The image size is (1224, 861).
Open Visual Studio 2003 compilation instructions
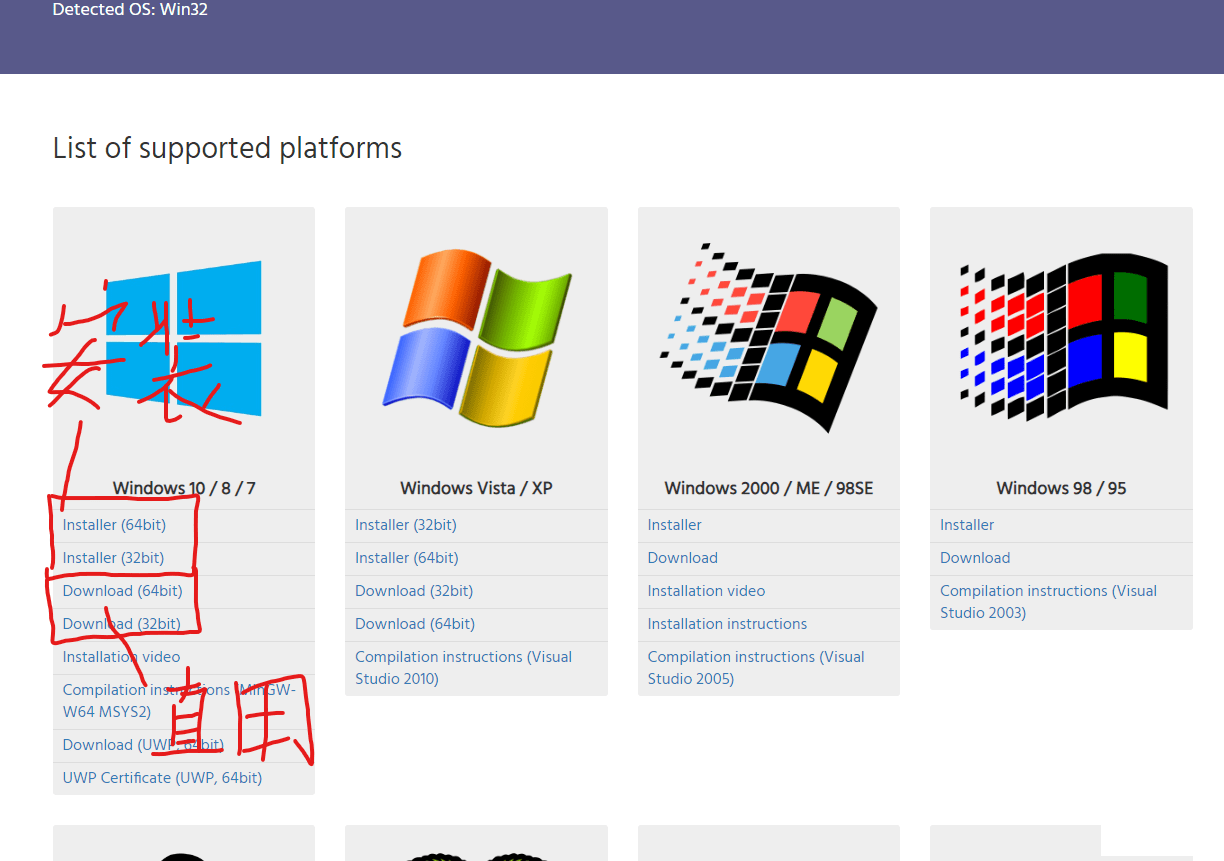pos(1048,602)
